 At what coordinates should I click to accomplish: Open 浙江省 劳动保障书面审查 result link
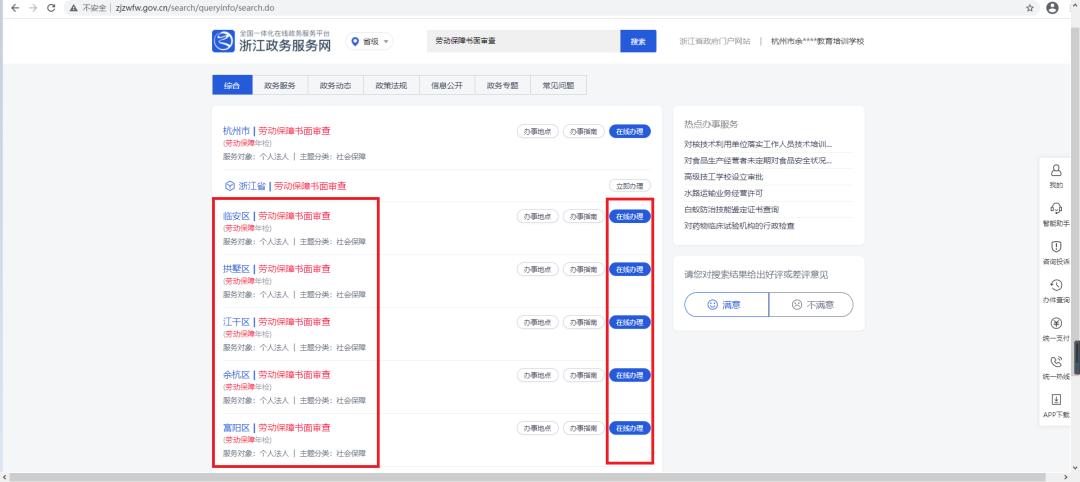[x=292, y=186]
